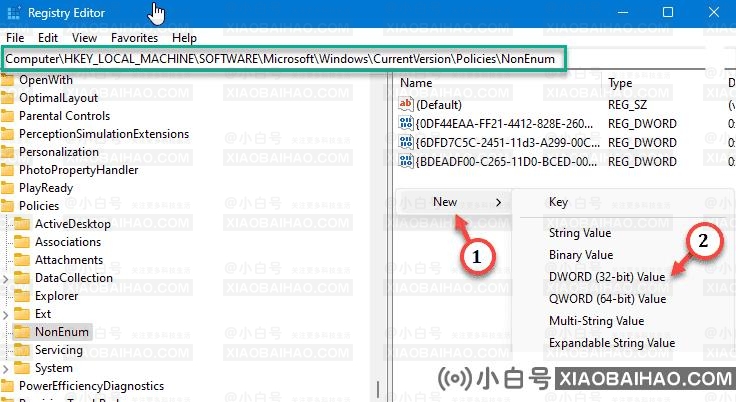Screen dimensions: 736x402
Task: Open the Edit menu
Action: tap(48, 38)
